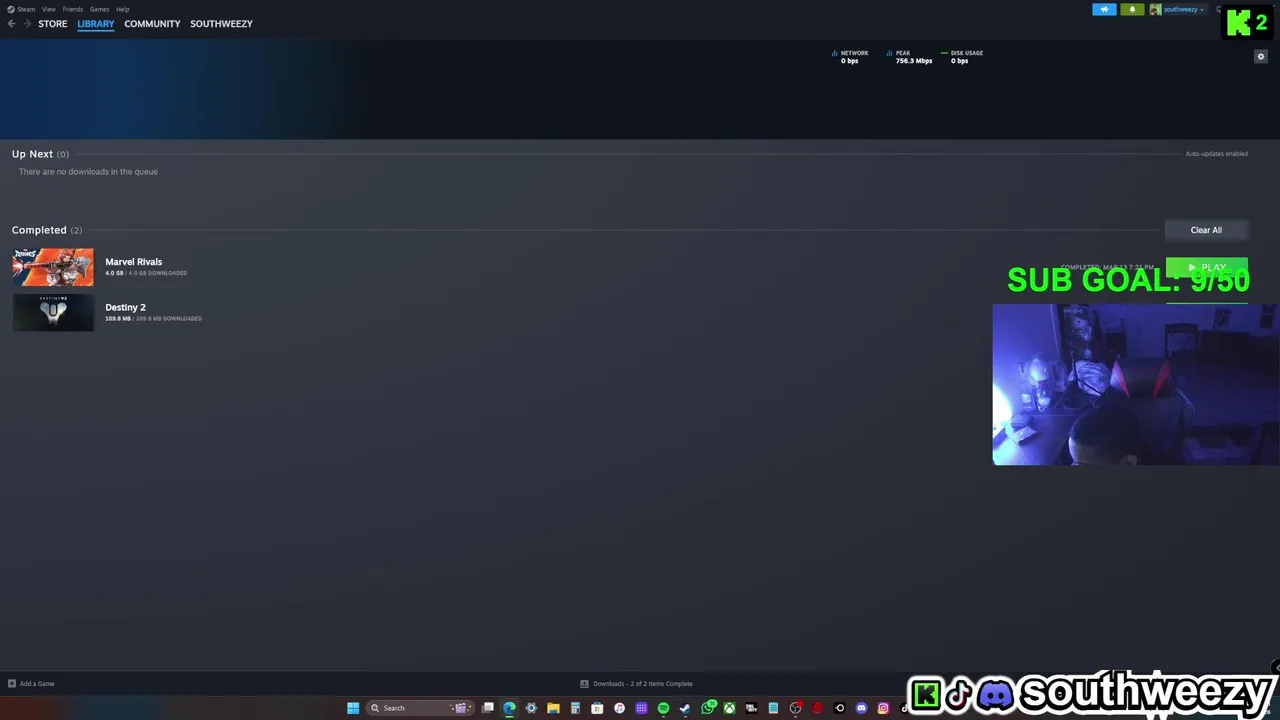Screen dimensions: 1280x720
Task: Open Instagram from taskbar
Action: coord(883,708)
